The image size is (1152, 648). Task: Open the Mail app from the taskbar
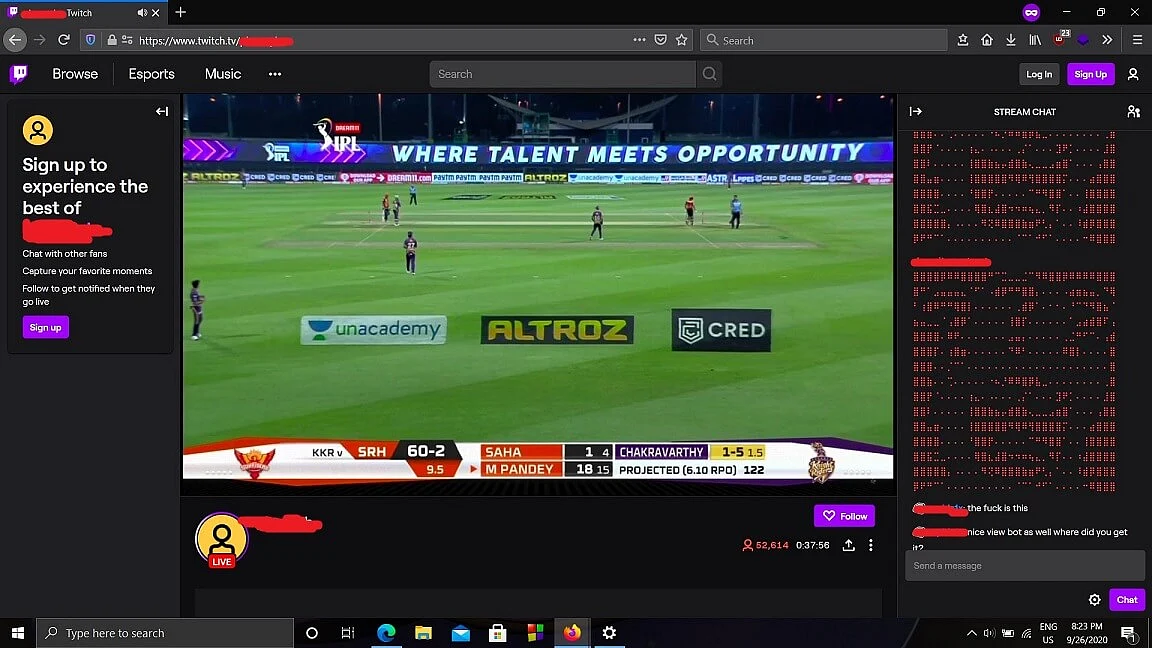tap(461, 633)
